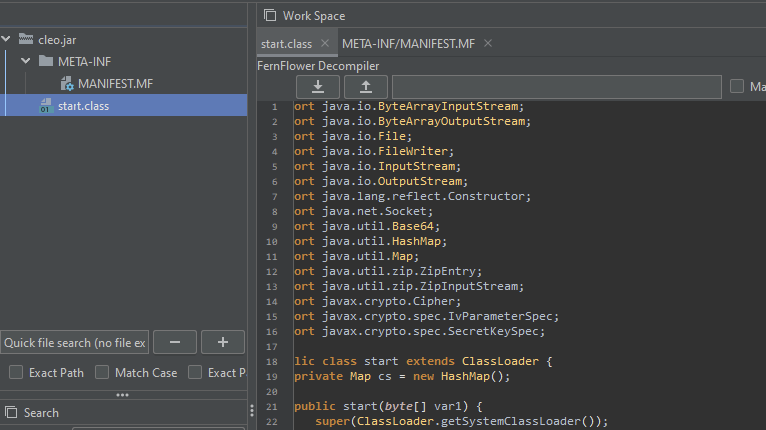766x430 pixels.
Task: Toggle the Match Case checkbox
Action: 102,373
